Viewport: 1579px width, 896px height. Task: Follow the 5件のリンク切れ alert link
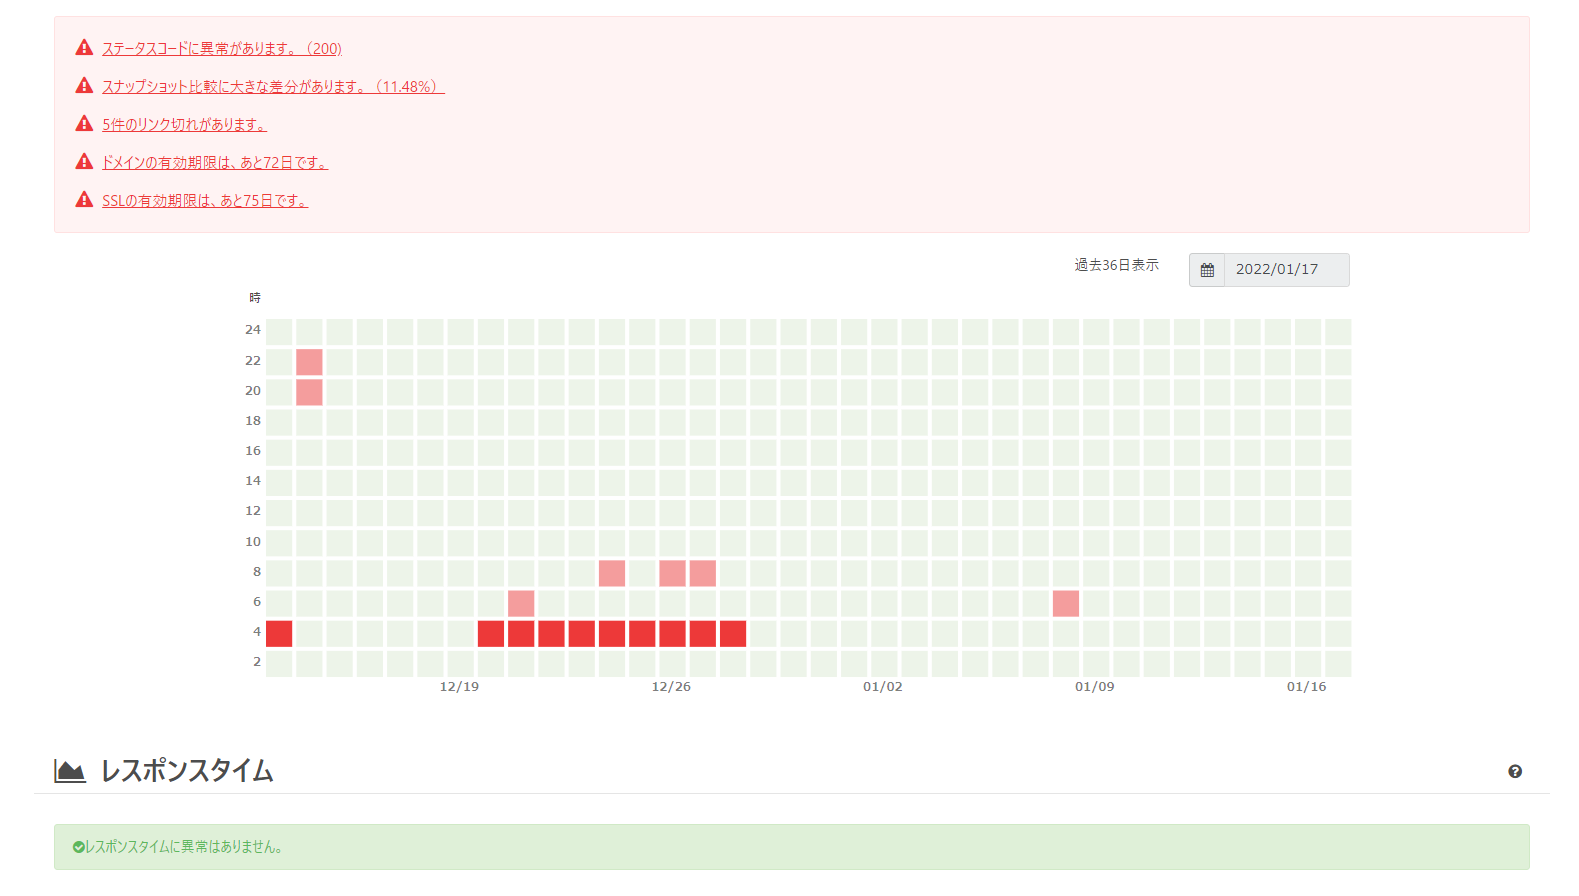point(184,125)
